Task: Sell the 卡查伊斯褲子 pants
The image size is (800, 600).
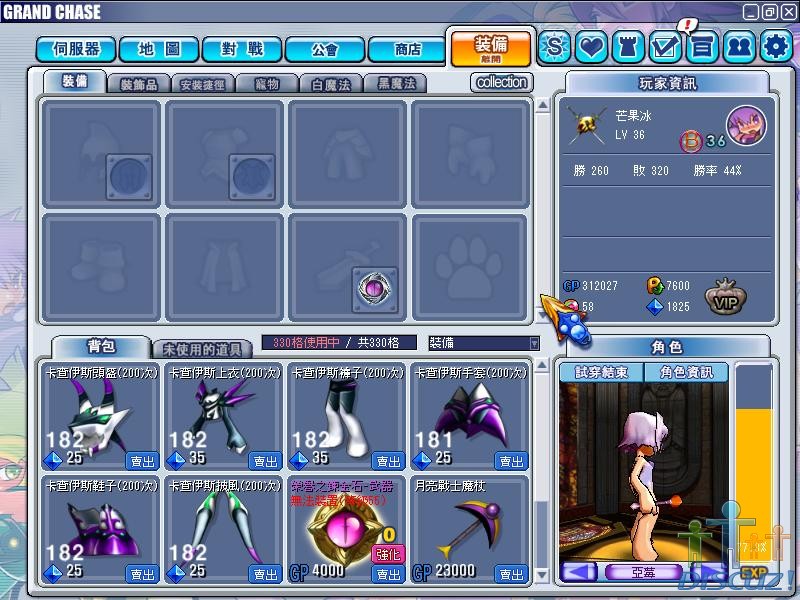Action: click(388, 461)
